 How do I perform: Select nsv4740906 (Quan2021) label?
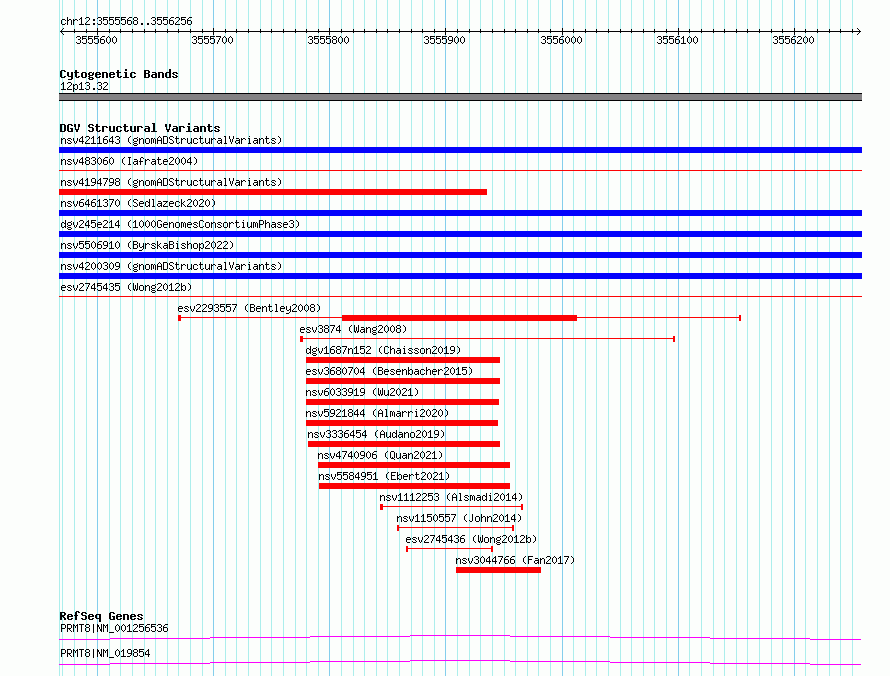pos(380,455)
